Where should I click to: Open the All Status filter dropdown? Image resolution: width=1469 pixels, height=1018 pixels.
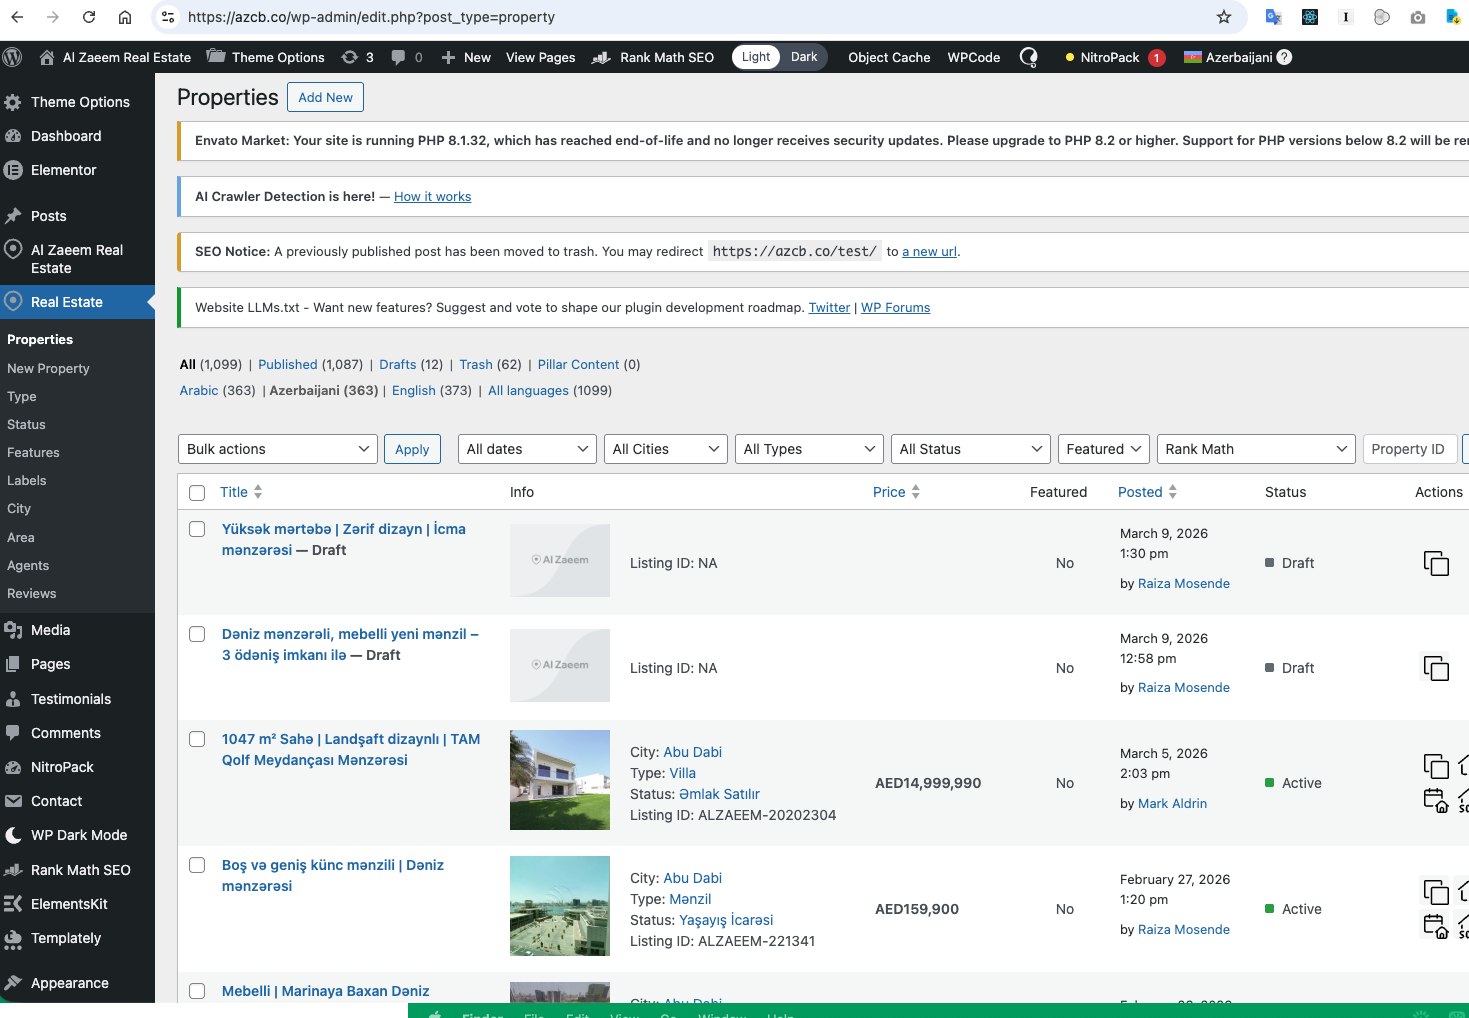point(970,449)
